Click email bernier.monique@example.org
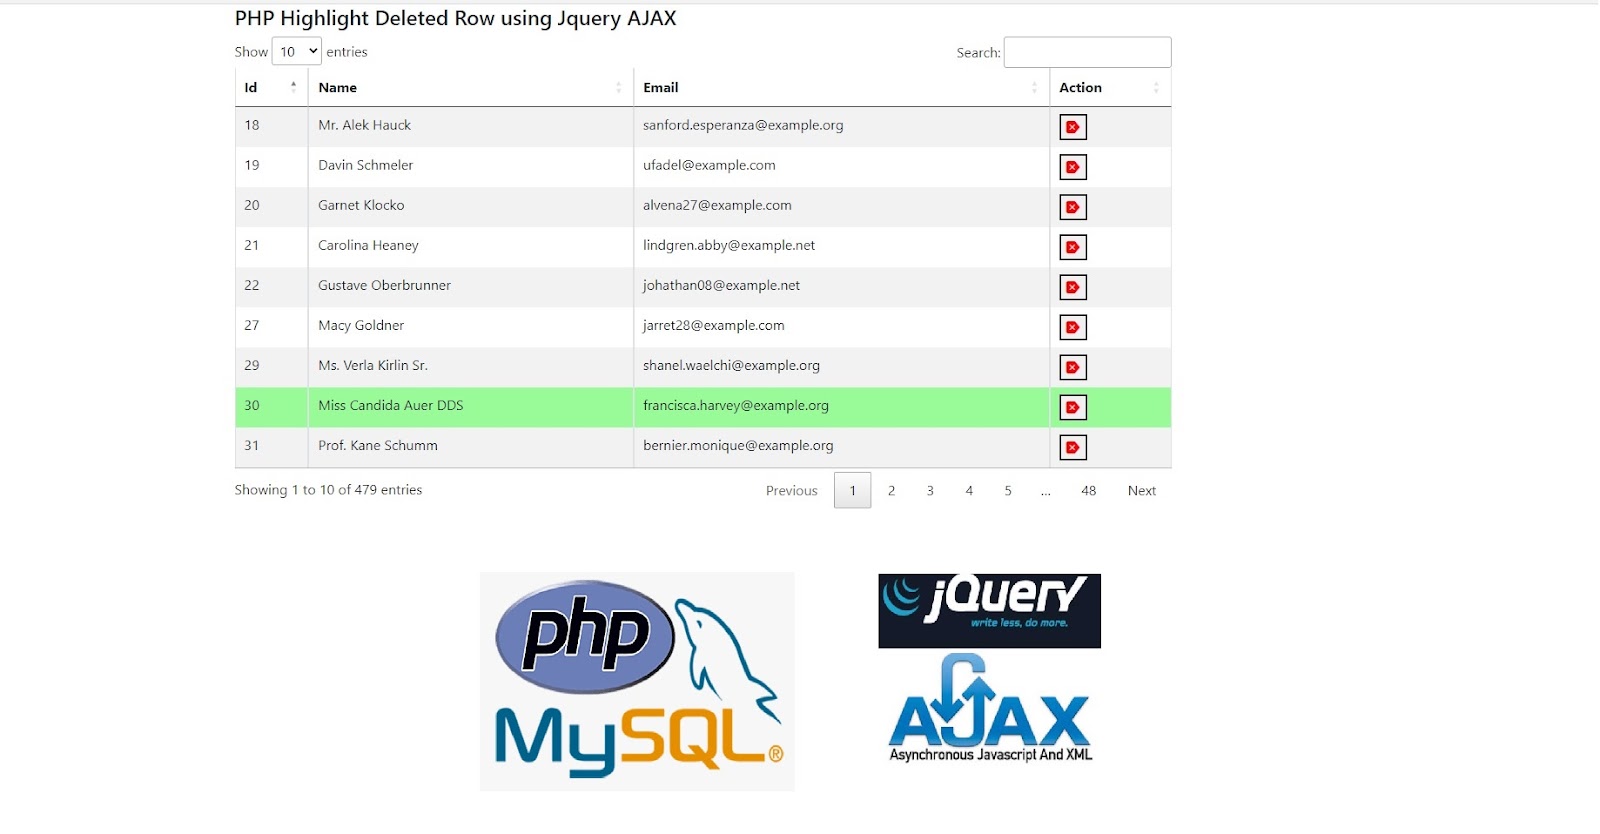 [x=738, y=445]
